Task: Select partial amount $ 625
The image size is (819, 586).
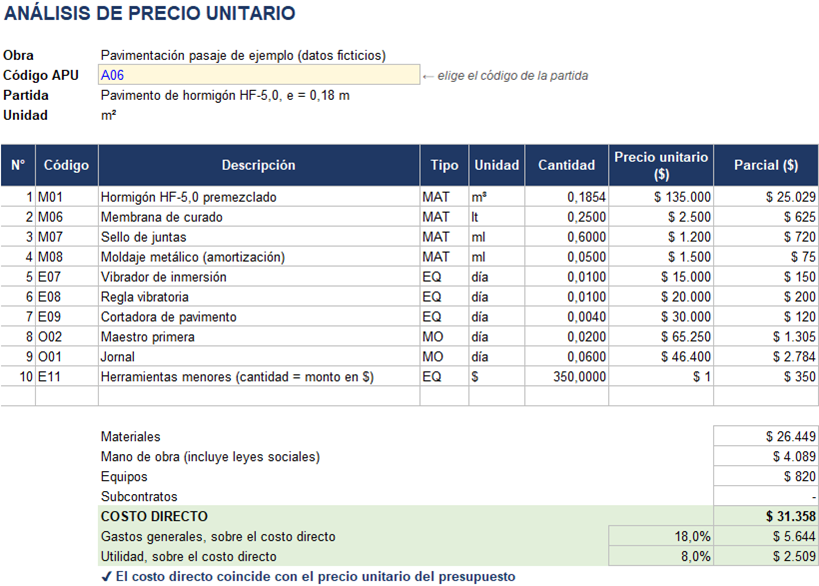Action: coord(766,217)
